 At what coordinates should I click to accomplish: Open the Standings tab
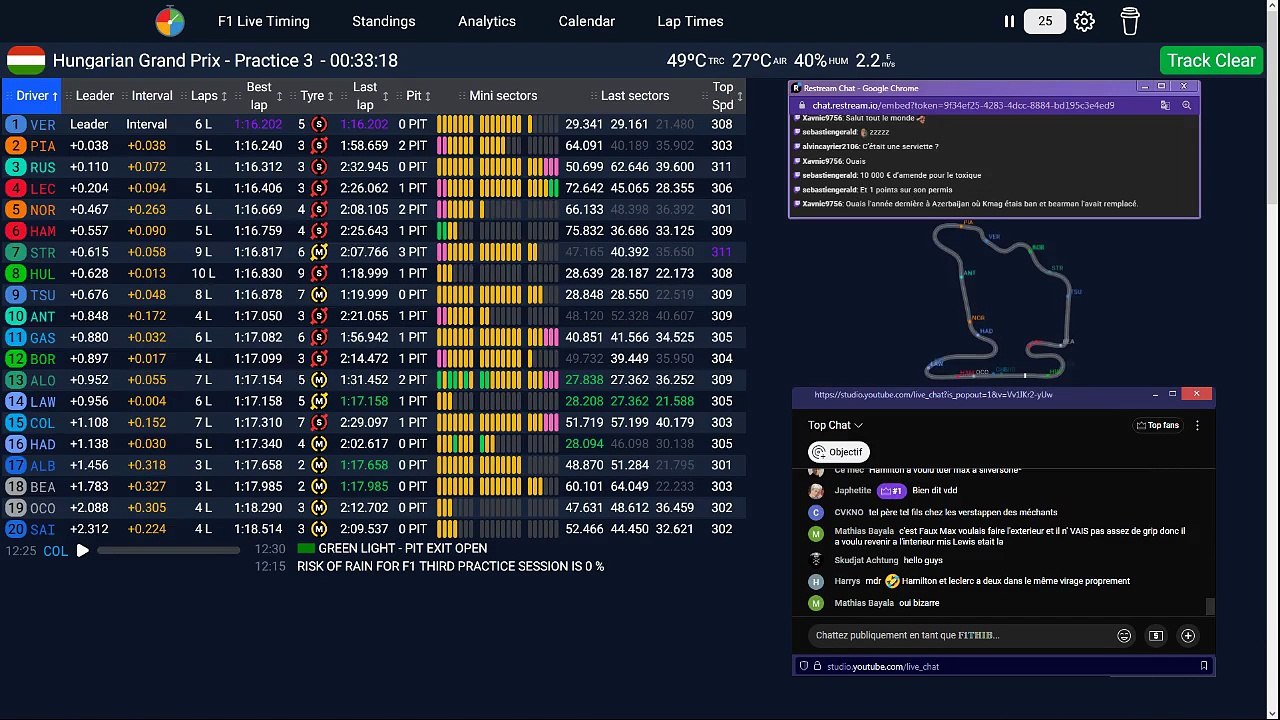(384, 21)
